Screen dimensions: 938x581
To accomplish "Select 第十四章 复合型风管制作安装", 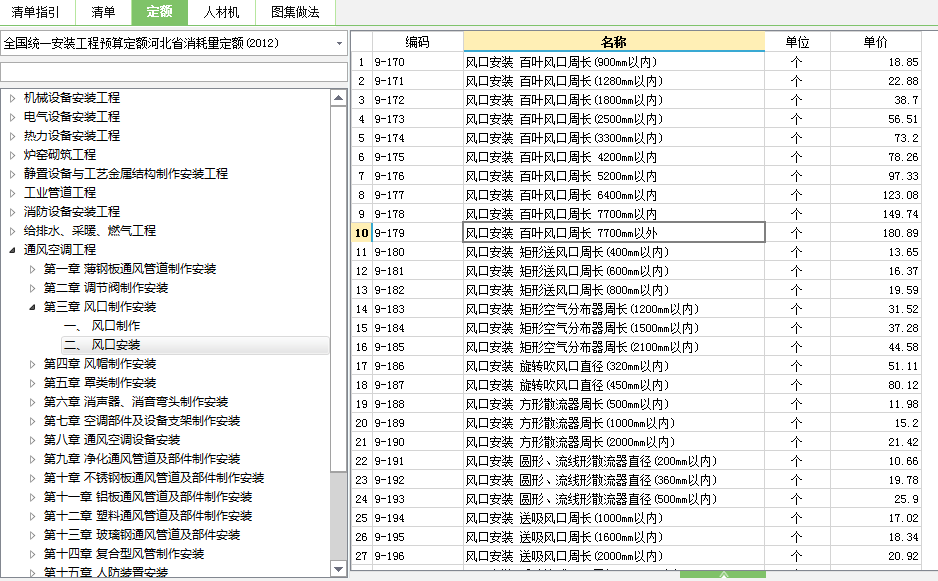I will coord(124,554).
